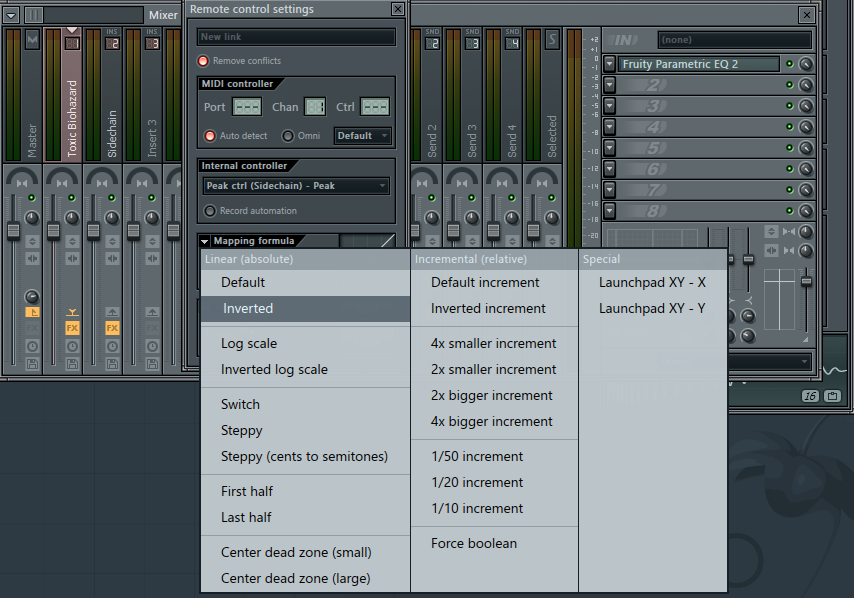The image size is (854, 598).
Task: Choose Launchpad XY - X under Special
Action: tap(652, 282)
